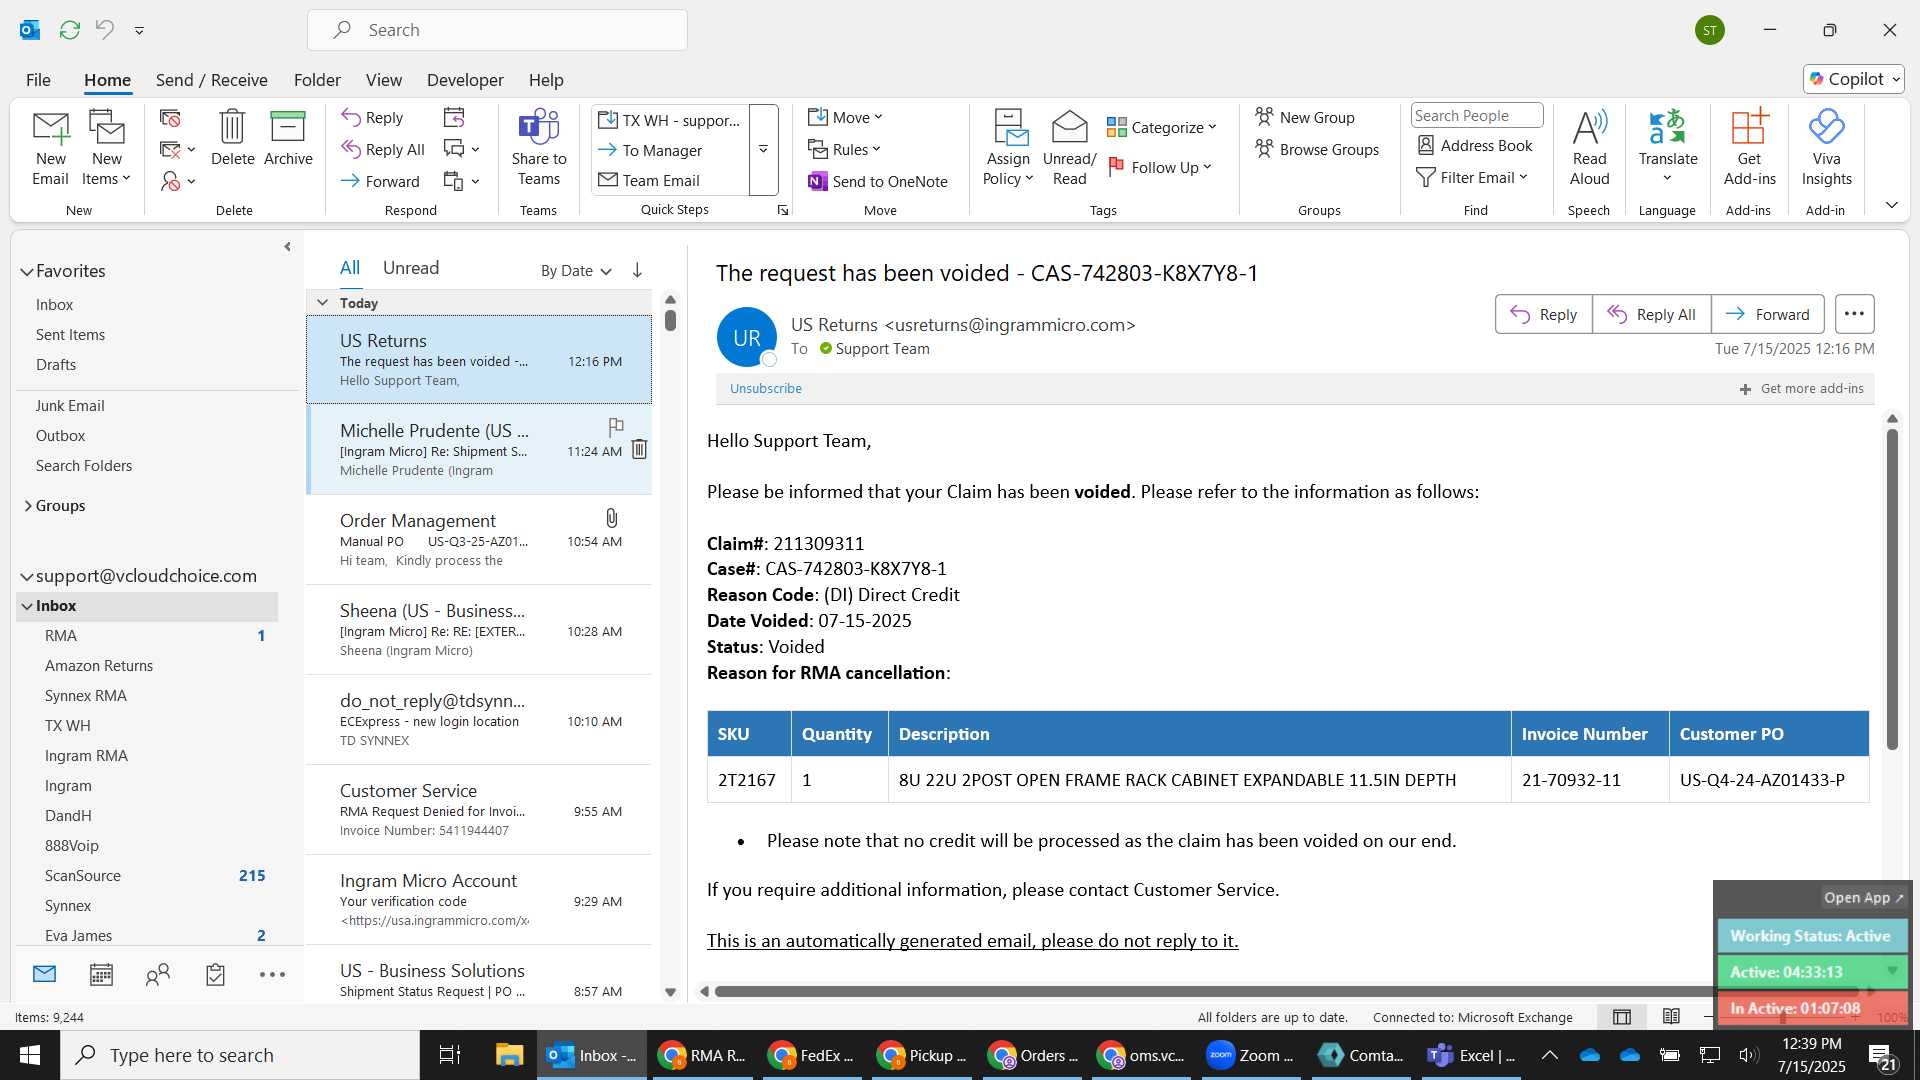The width and height of the screenshot is (1920, 1080).
Task: Click Forward button in reading pane
Action: [1768, 314]
